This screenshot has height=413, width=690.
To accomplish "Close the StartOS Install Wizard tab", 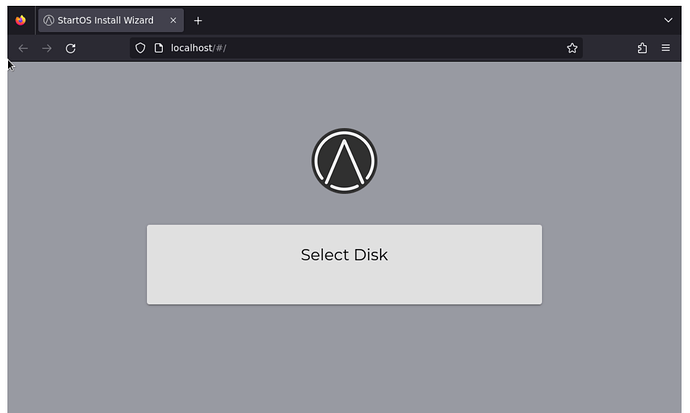I will [x=173, y=20].
